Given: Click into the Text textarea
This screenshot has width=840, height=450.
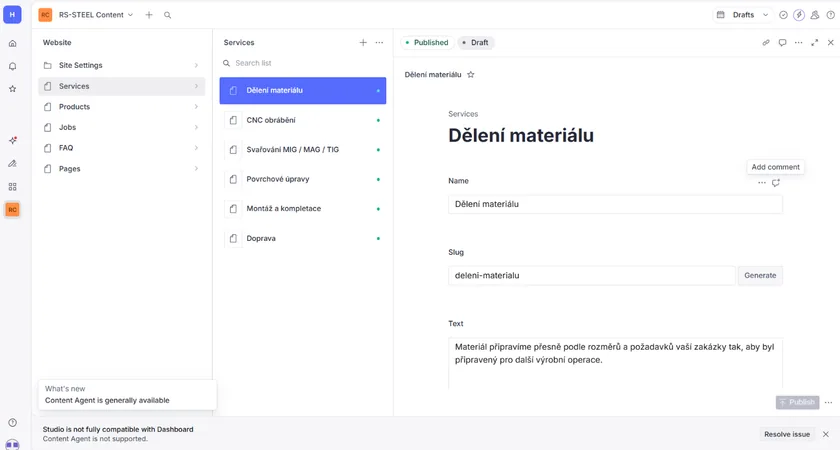Looking at the screenshot, I should (615, 363).
